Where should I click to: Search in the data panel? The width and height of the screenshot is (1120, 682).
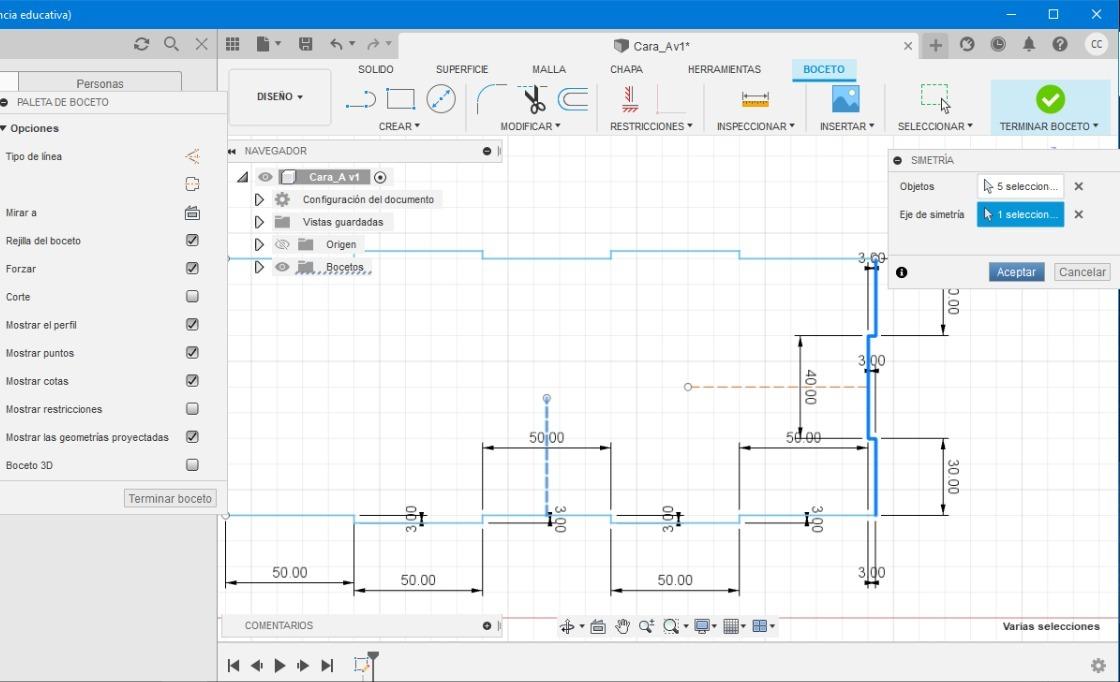click(x=171, y=44)
